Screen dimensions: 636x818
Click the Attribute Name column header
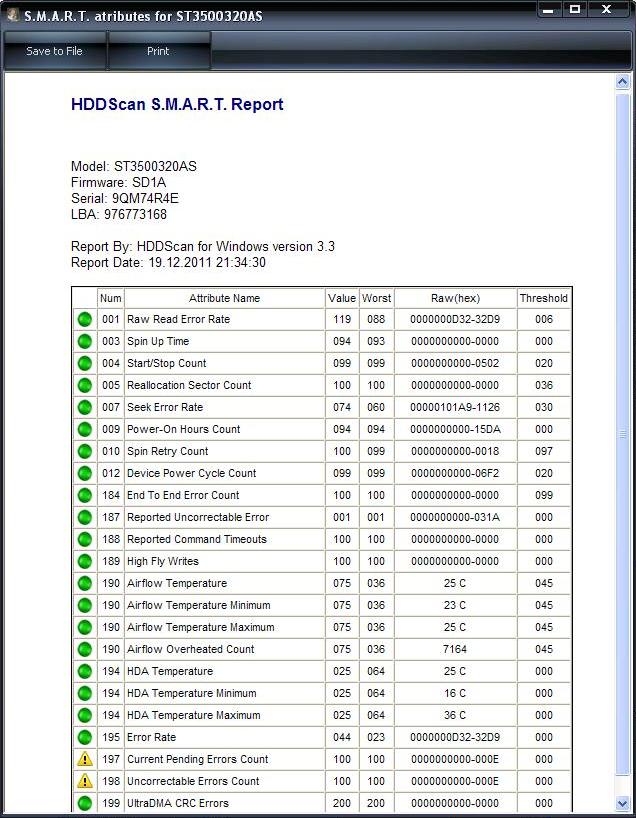click(x=224, y=298)
